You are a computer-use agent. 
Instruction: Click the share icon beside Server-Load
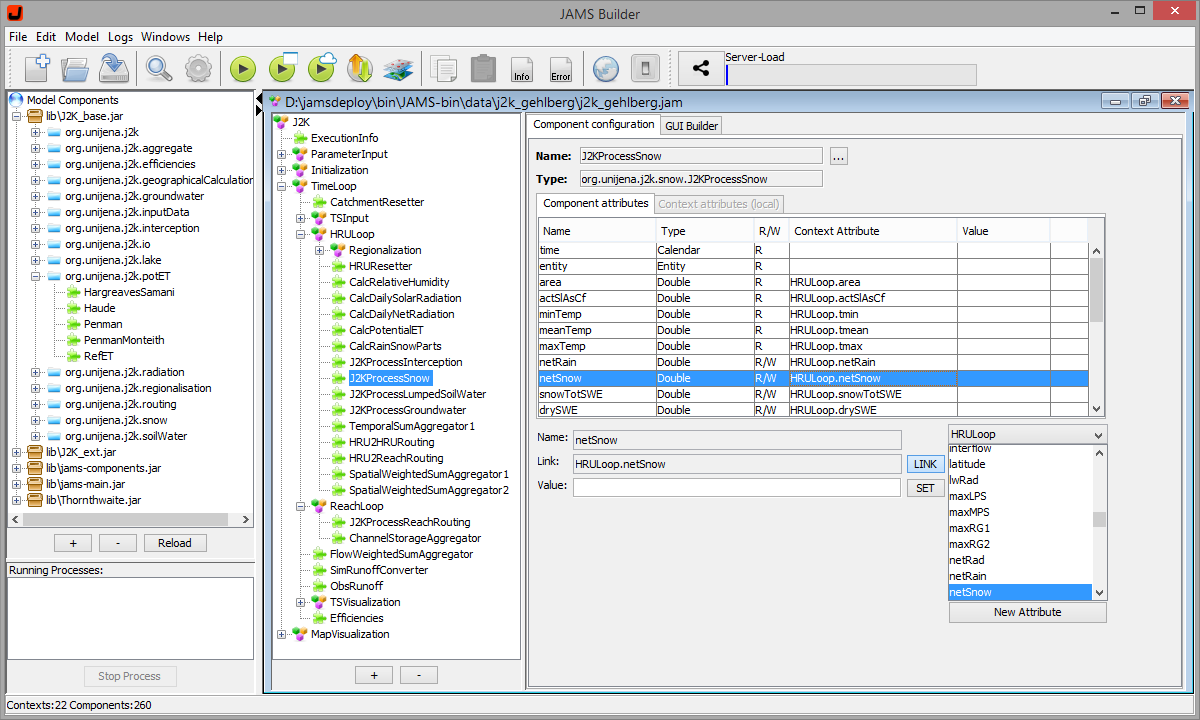(x=701, y=68)
